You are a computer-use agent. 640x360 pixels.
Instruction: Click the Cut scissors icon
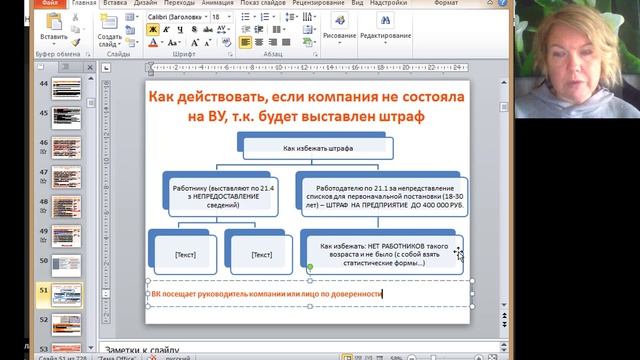[76, 17]
